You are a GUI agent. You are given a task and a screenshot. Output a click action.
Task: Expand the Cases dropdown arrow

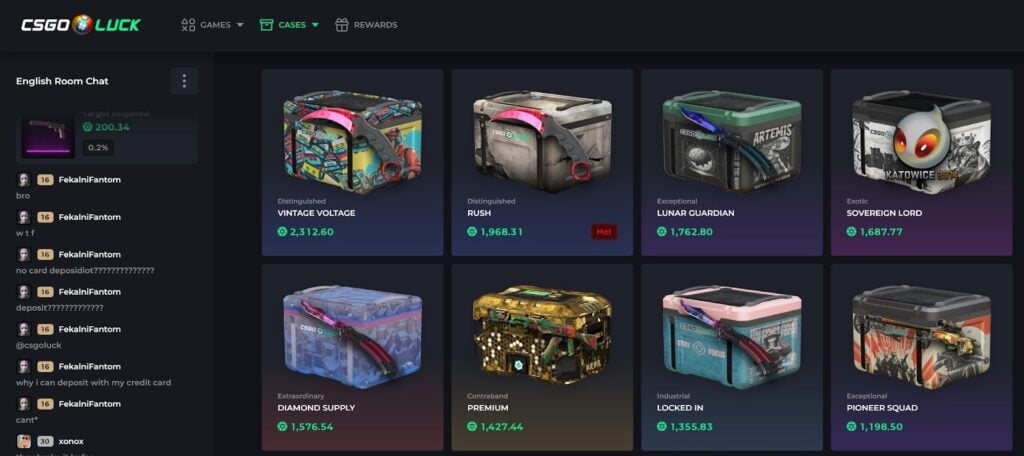tap(315, 25)
